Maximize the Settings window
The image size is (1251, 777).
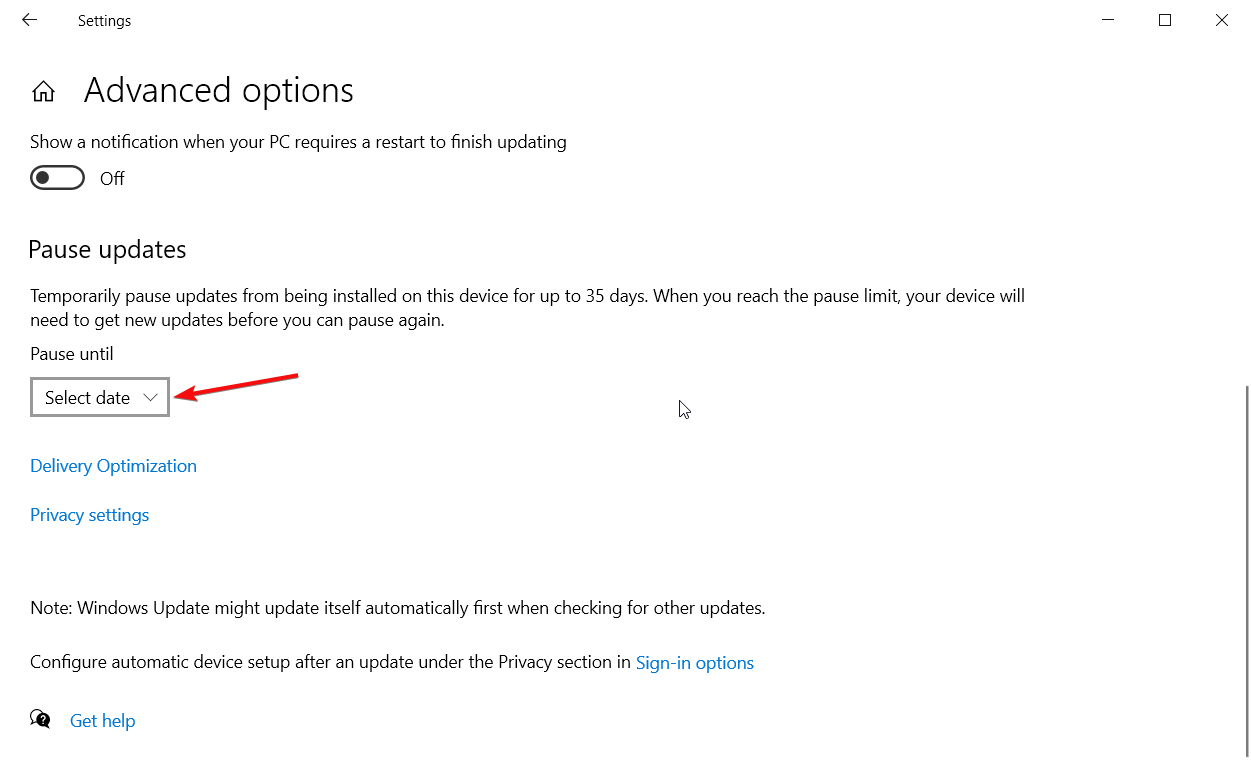coord(1165,20)
